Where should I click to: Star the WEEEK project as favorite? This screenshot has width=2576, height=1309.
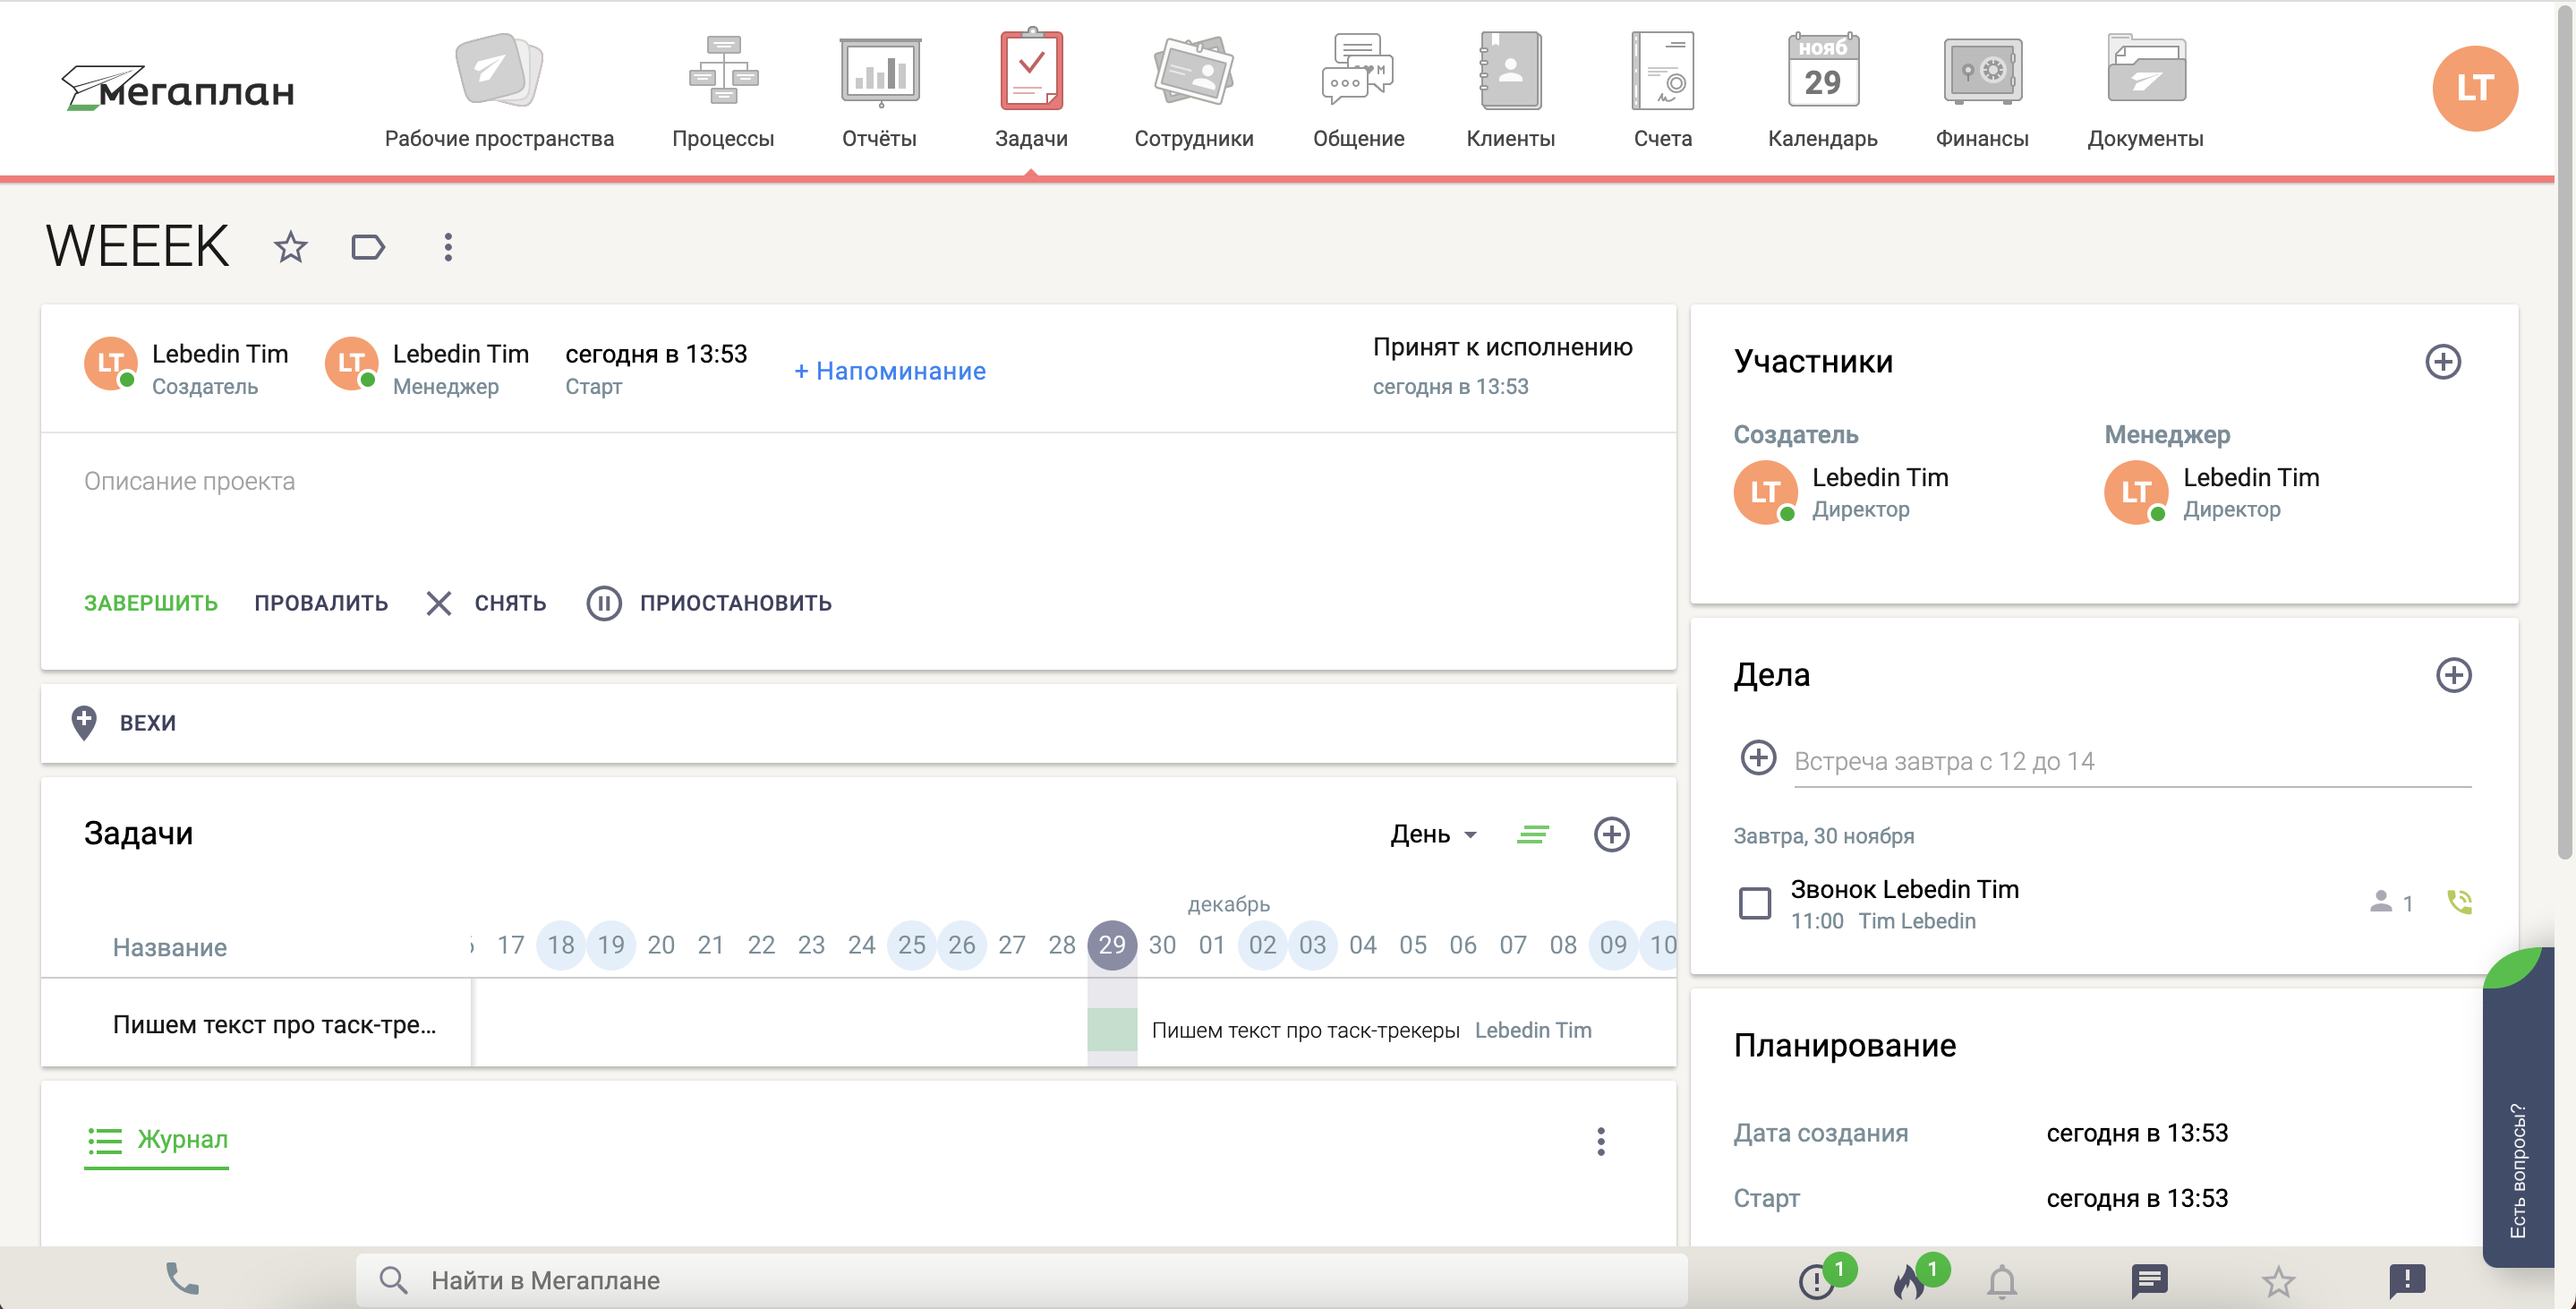click(290, 247)
